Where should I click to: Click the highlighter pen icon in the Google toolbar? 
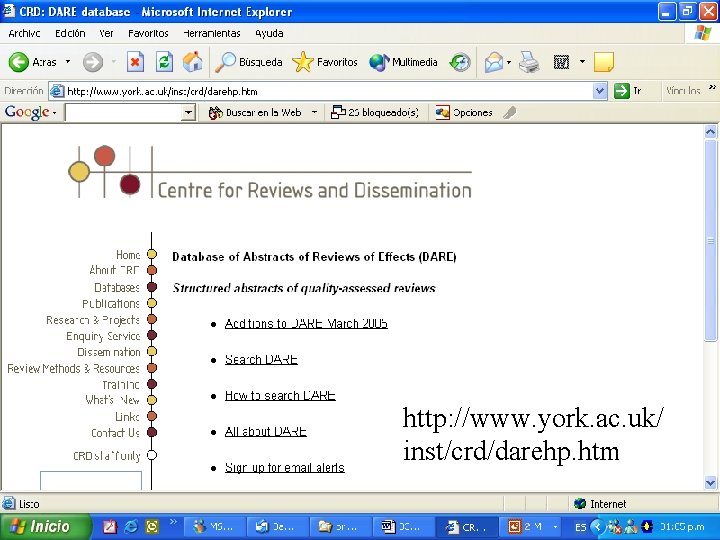point(509,112)
